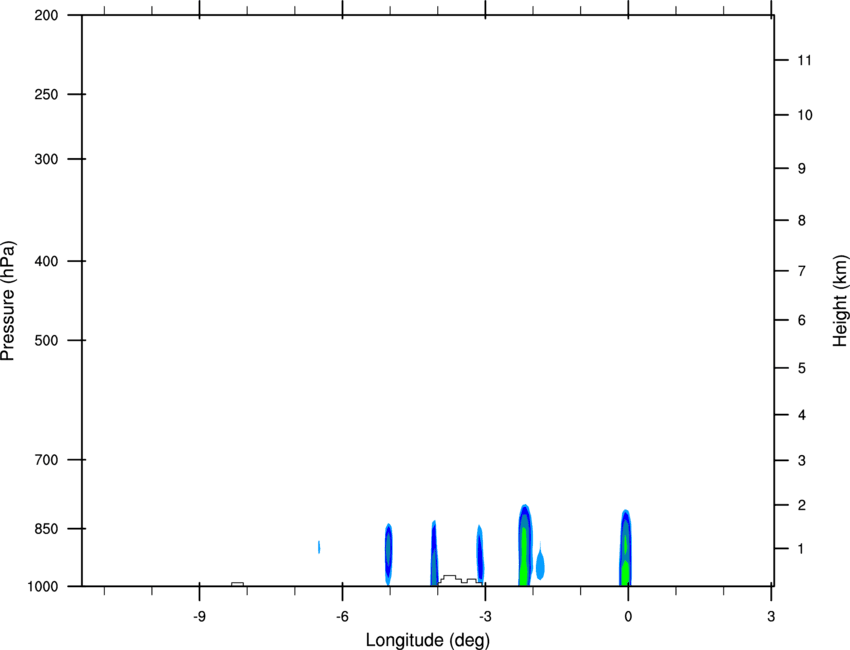Select the 300 pressure tick label
850x650 pixels.
[x=46, y=159]
